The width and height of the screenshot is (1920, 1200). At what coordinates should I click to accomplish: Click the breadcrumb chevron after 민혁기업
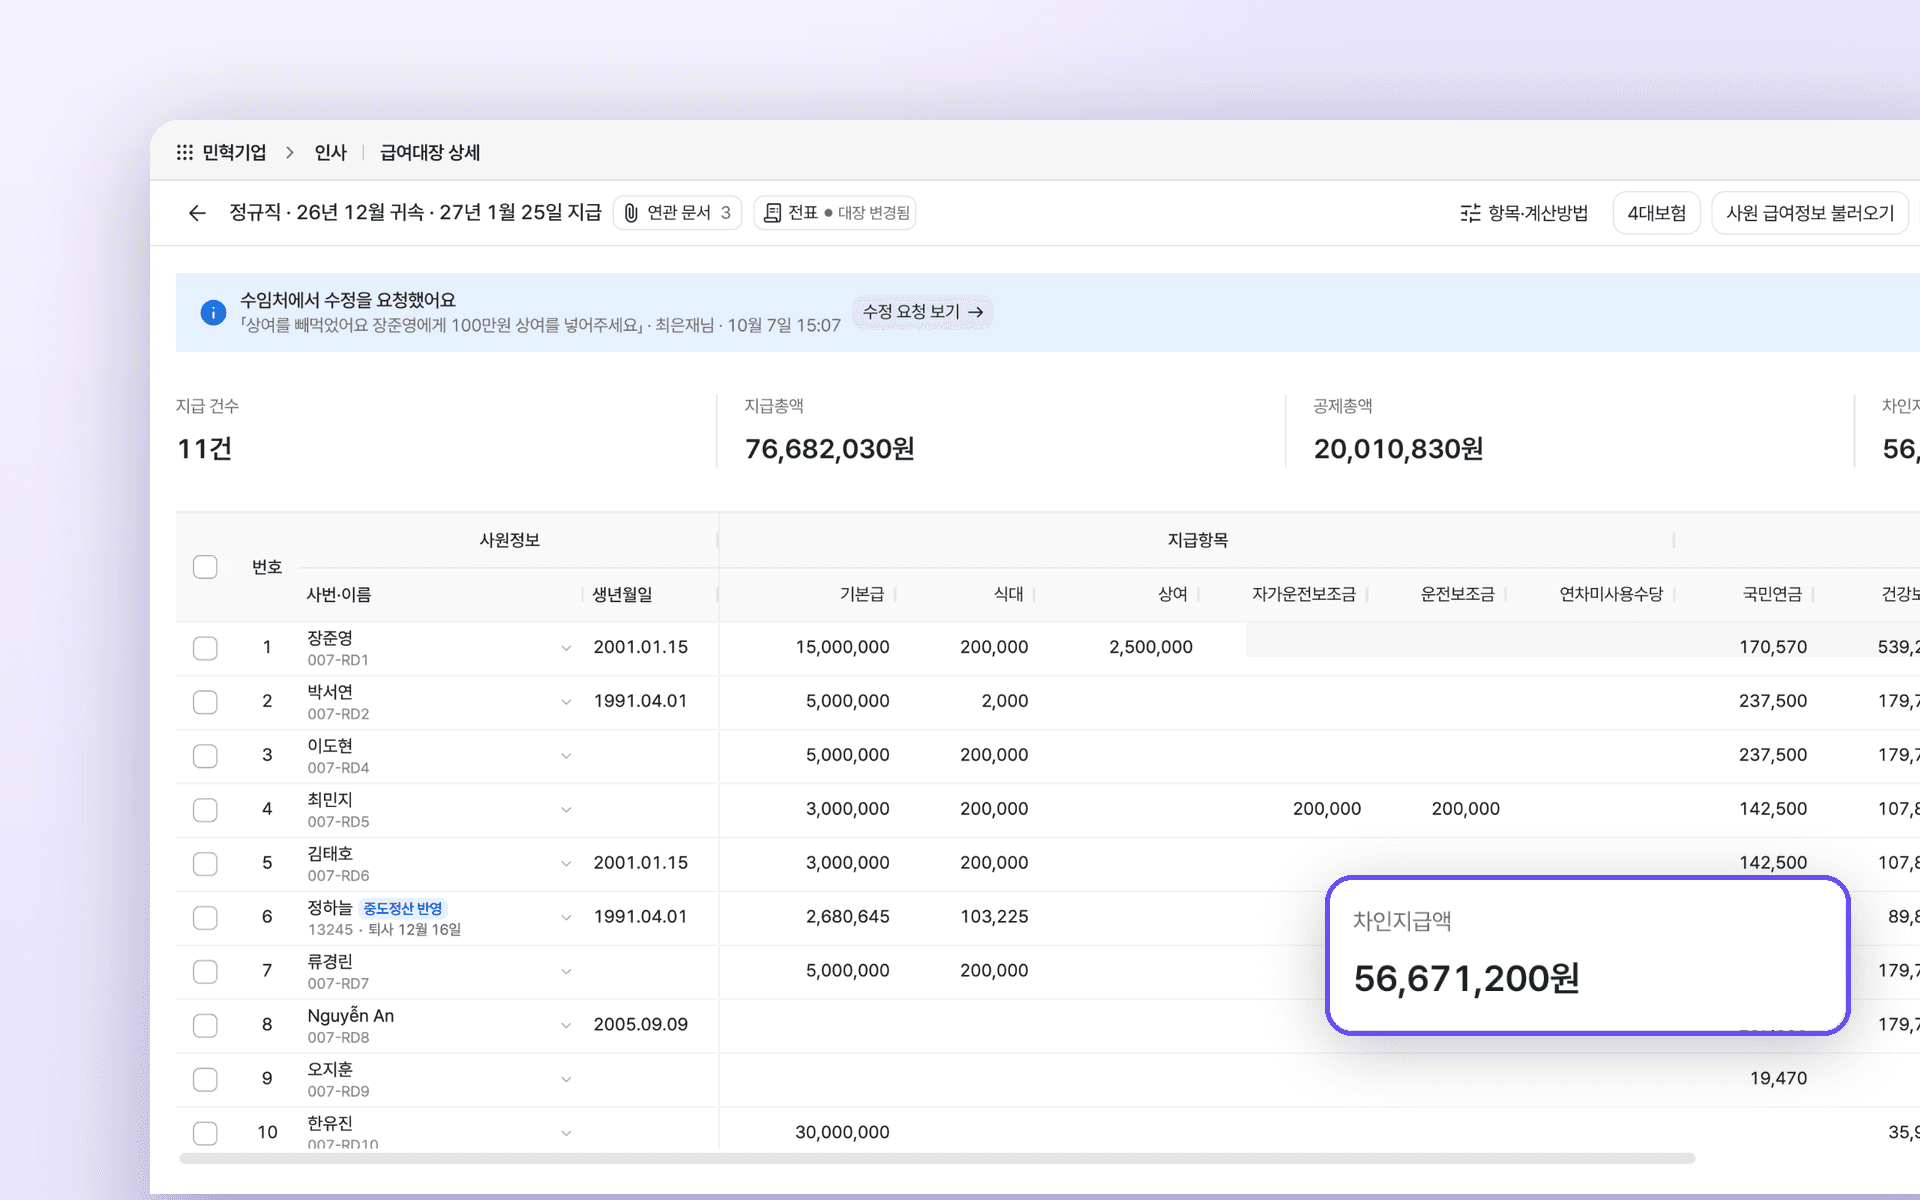tap(290, 152)
